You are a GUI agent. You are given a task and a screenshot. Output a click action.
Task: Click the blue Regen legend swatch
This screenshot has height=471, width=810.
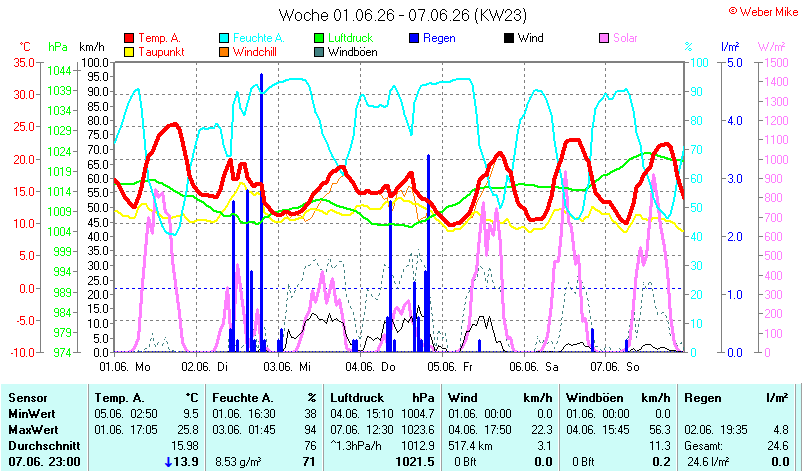(414, 38)
